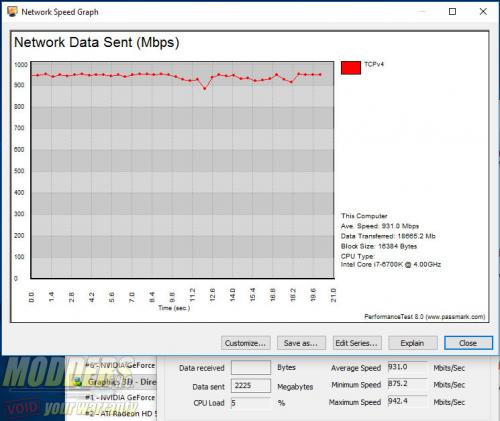
Task: Click the Minimum Speed field 875.2
Action: click(x=407, y=384)
